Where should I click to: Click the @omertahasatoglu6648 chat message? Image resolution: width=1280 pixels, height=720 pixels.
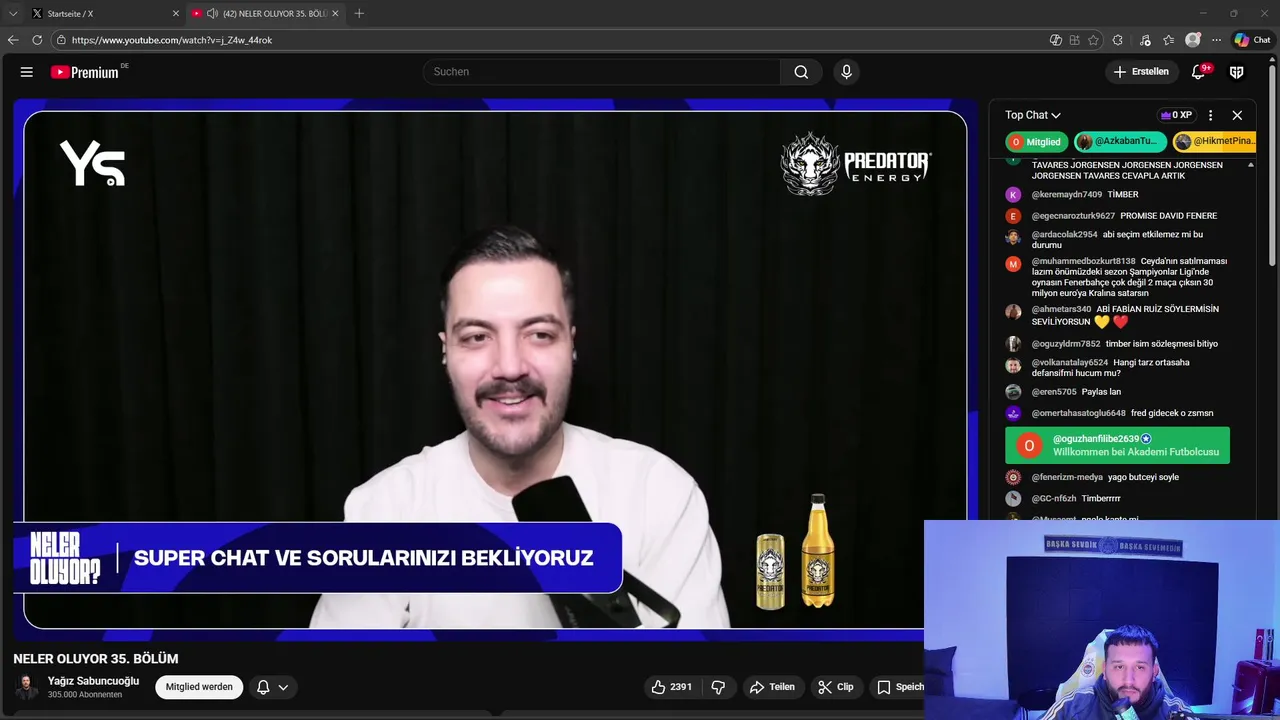[x=1172, y=413]
